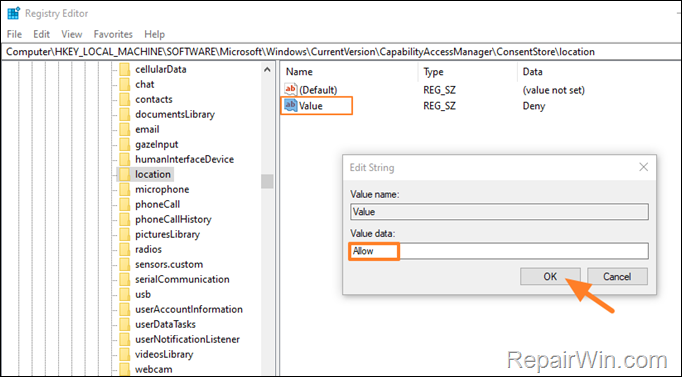Click the tree scrollbar up arrow
This screenshot has height=377, width=682.
coord(267,70)
